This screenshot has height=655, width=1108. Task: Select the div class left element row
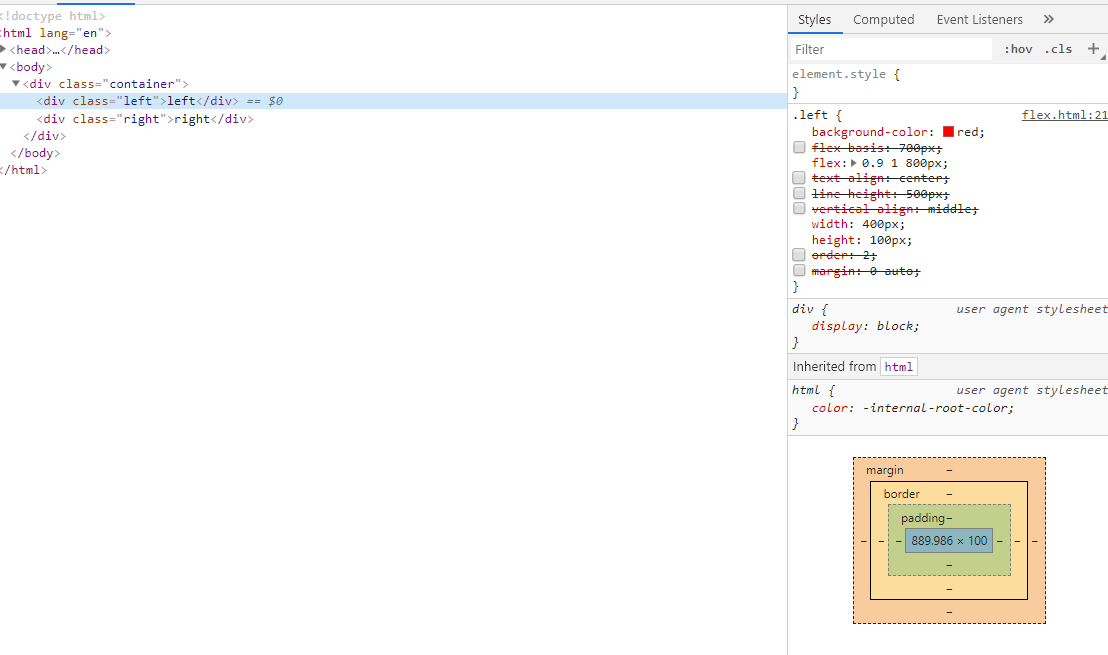point(393,101)
